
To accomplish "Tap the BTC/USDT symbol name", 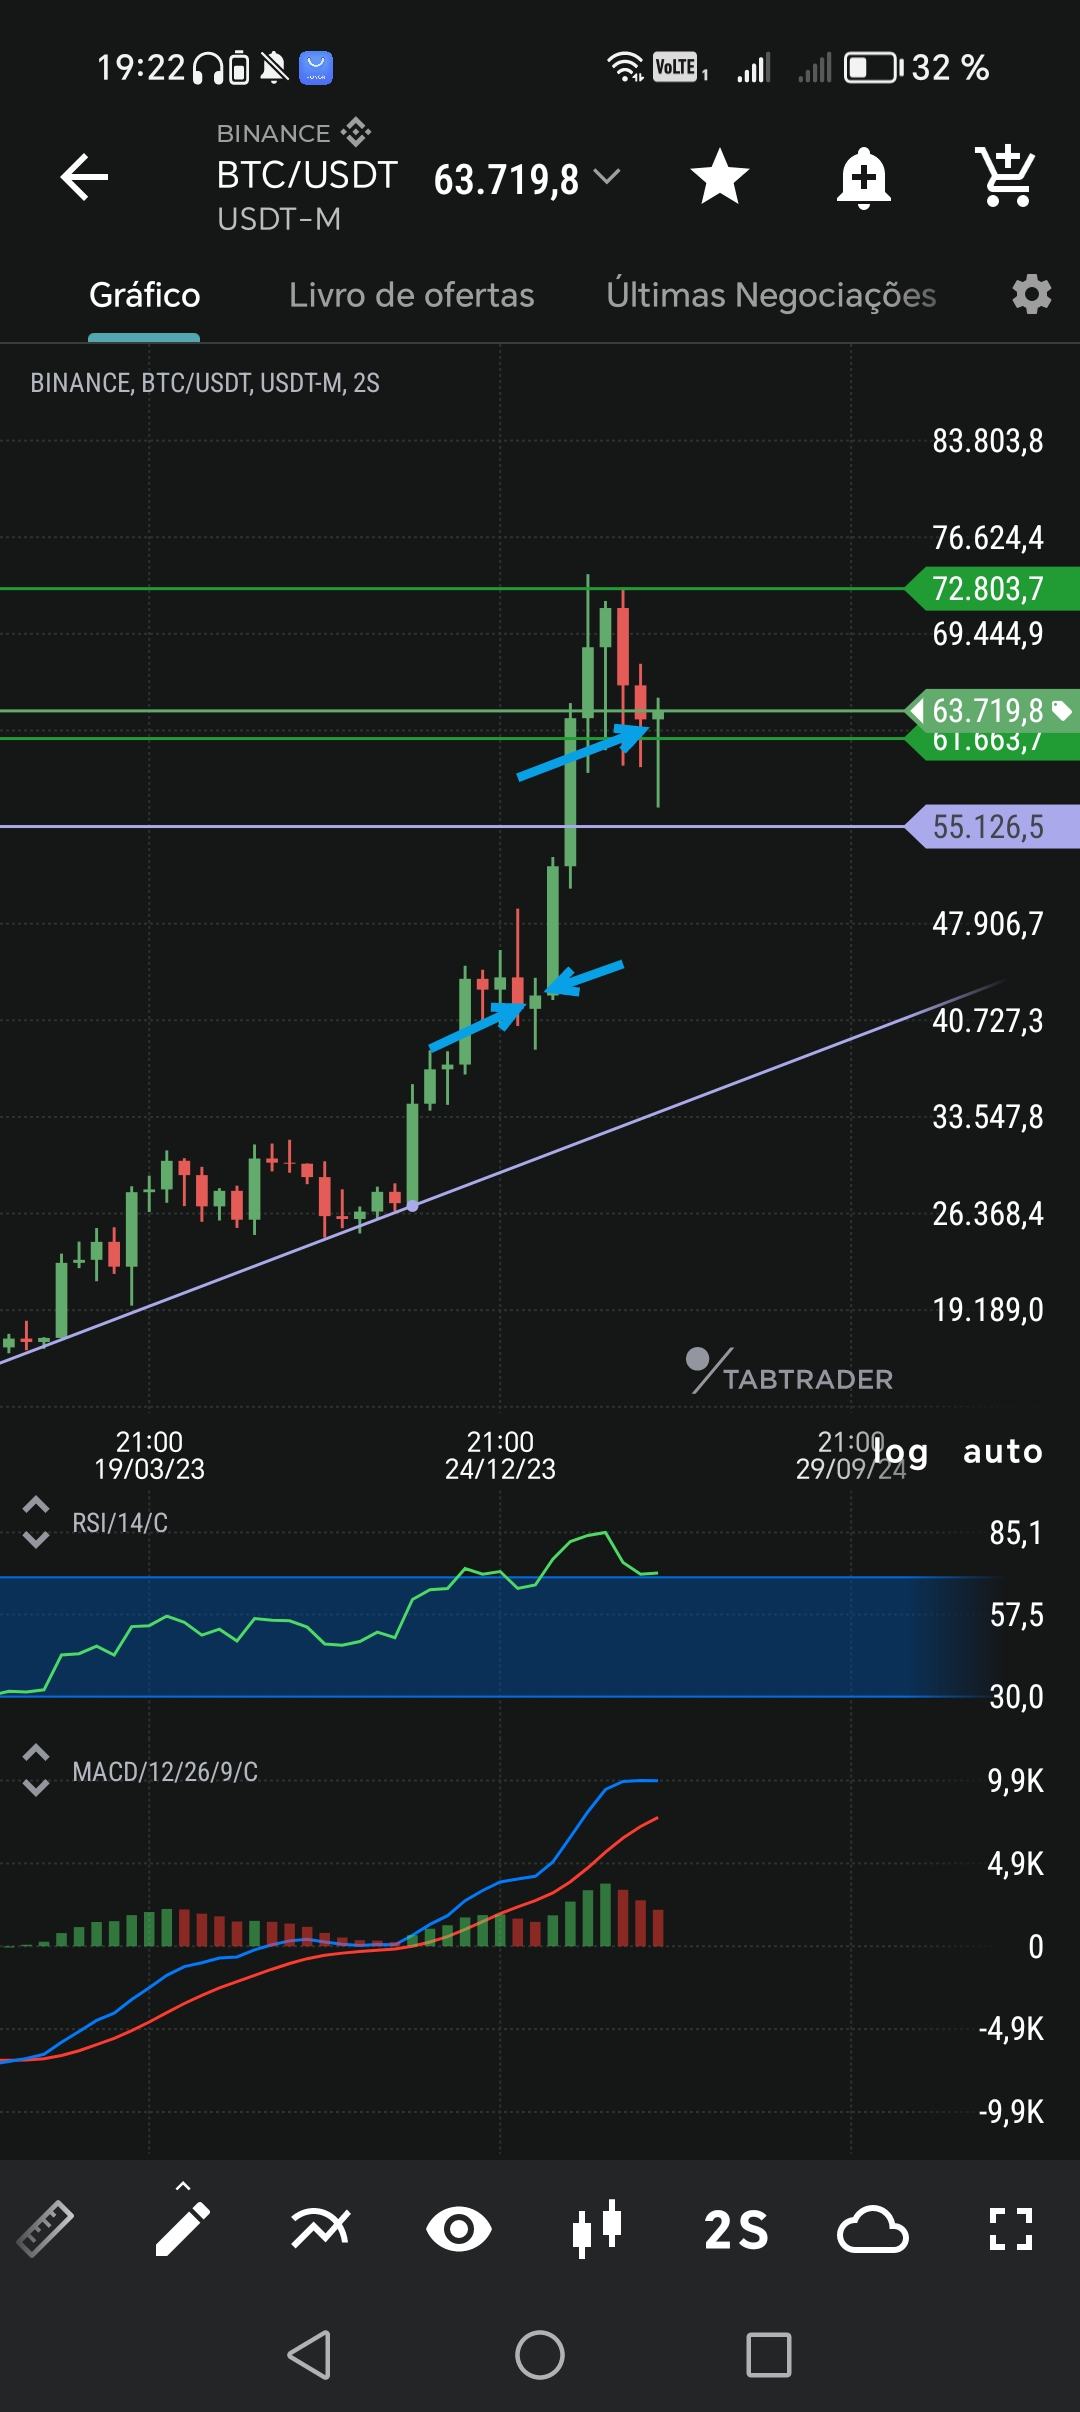I will [307, 175].
